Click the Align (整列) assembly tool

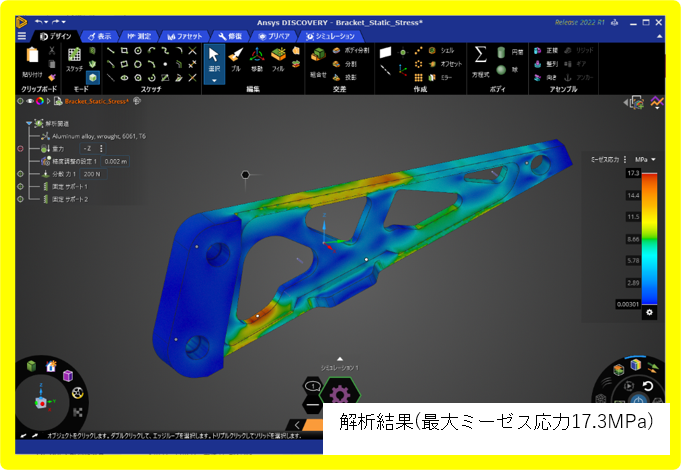pyautogui.click(x=545, y=64)
